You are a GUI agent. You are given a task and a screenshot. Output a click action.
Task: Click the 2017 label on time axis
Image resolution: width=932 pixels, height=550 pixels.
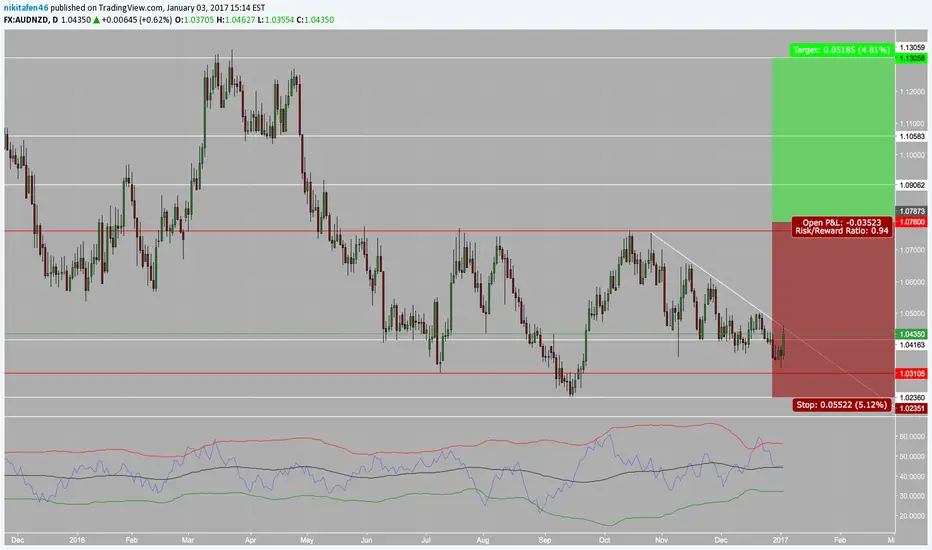click(x=780, y=540)
